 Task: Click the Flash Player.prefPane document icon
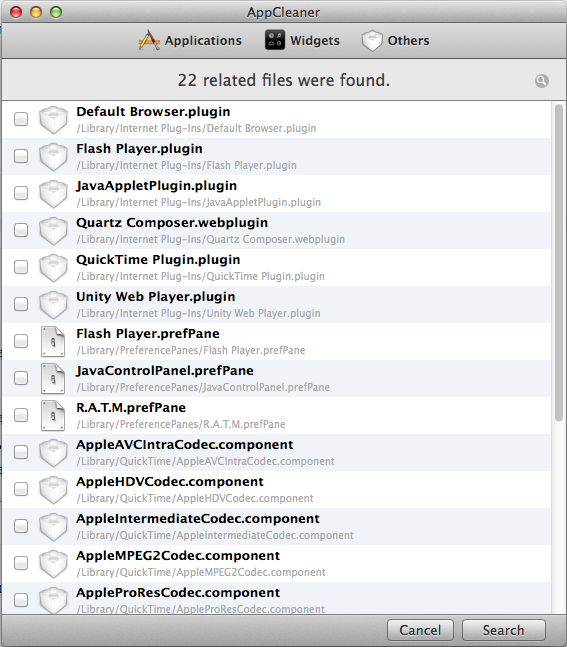pos(53,342)
